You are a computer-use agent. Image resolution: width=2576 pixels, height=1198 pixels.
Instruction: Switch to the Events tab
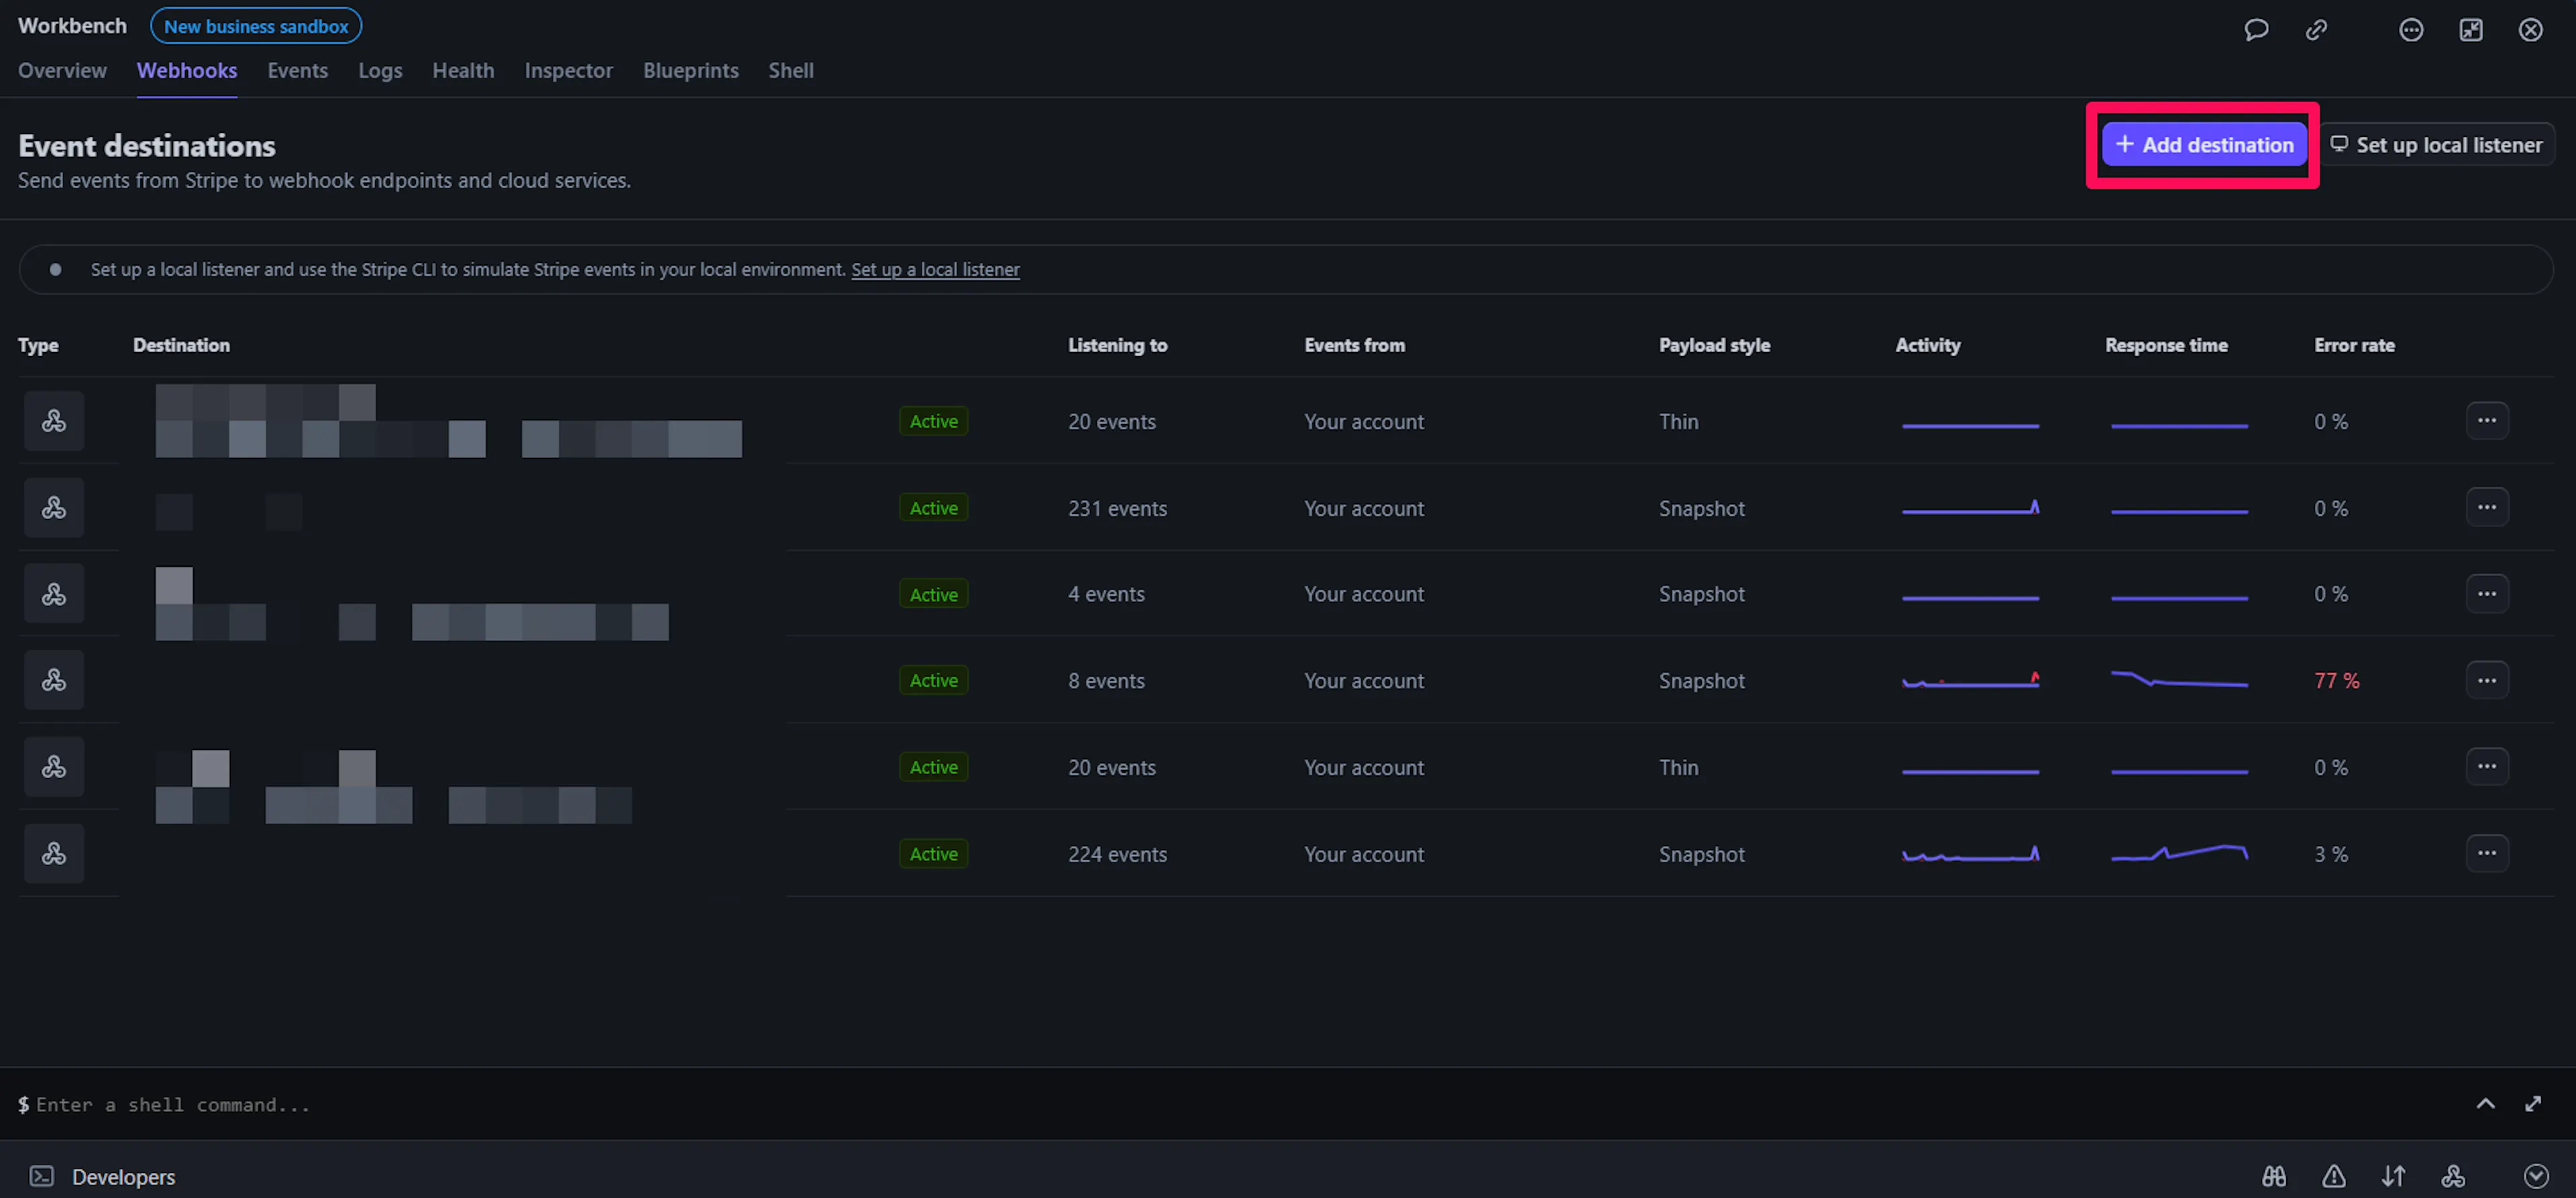pos(297,71)
